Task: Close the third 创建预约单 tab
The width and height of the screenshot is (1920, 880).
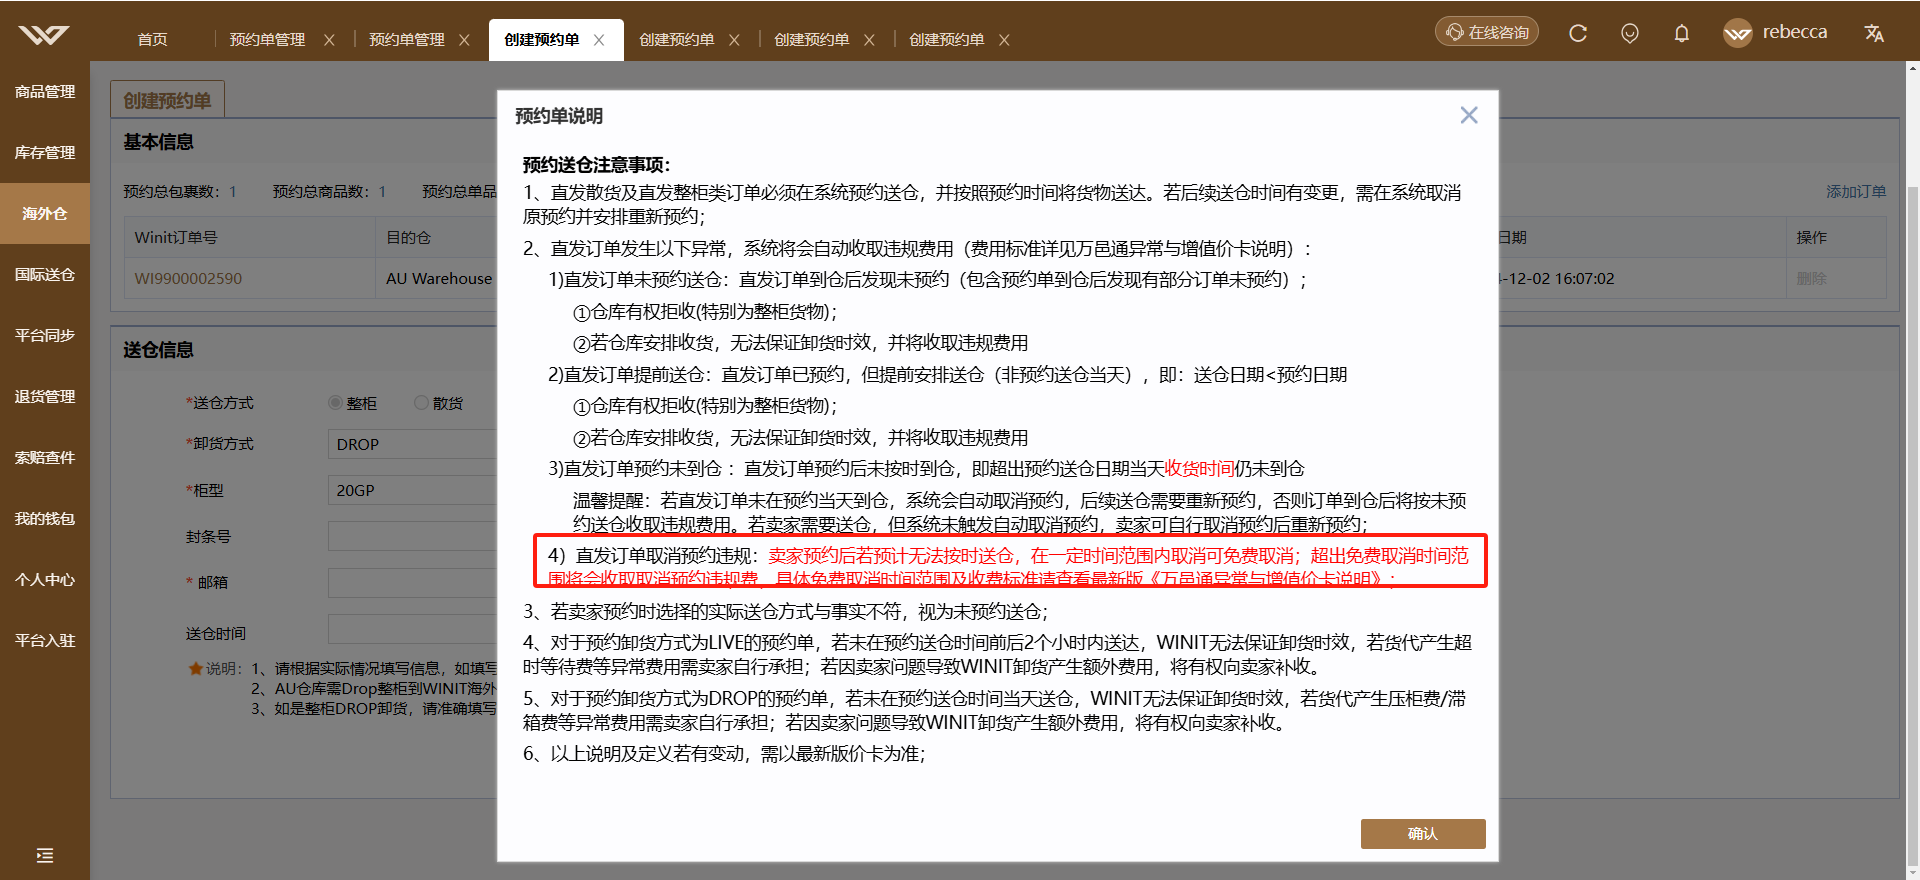Action: pyautogui.click(x=869, y=40)
